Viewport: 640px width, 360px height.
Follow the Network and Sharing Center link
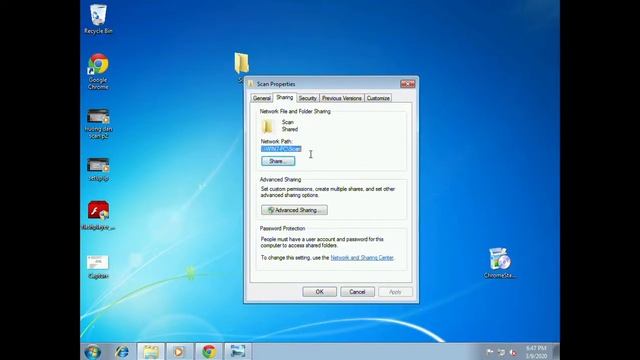point(362,258)
